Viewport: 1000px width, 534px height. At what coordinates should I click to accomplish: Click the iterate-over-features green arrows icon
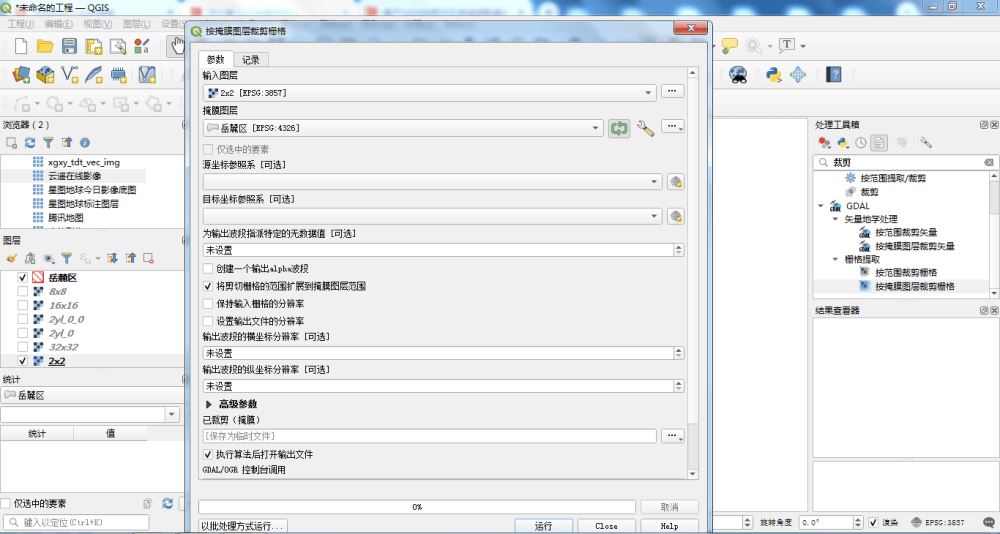point(619,128)
